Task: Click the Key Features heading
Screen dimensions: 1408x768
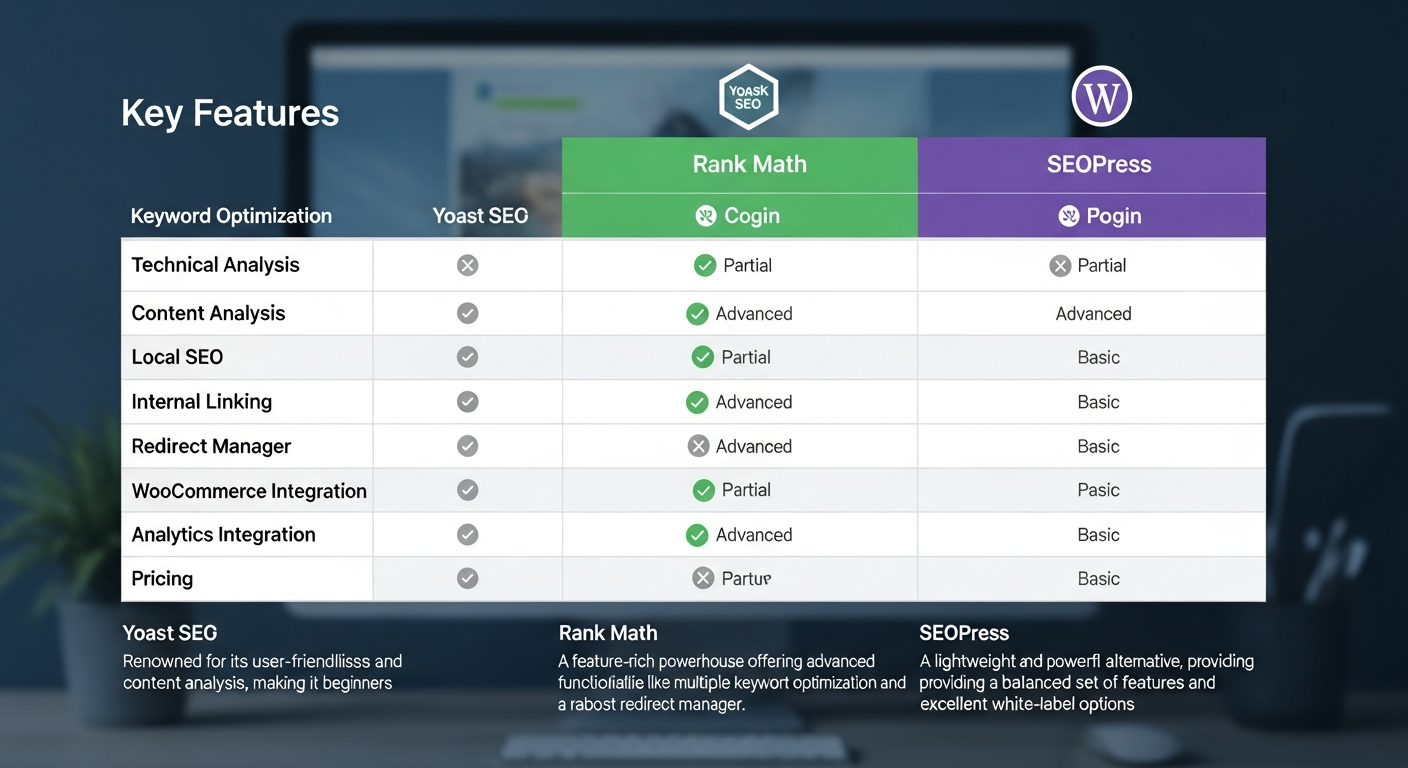Action: (230, 113)
